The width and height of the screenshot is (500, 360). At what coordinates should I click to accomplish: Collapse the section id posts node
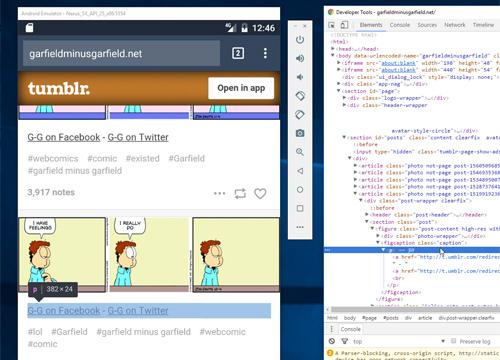point(344,137)
